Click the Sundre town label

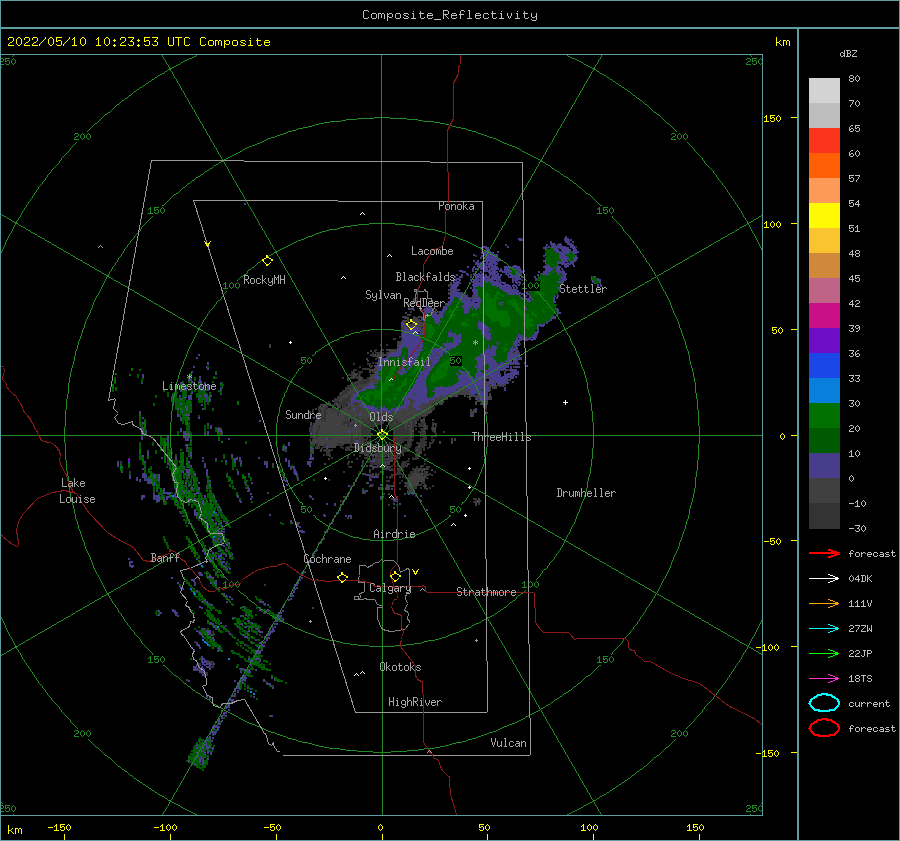click(303, 414)
